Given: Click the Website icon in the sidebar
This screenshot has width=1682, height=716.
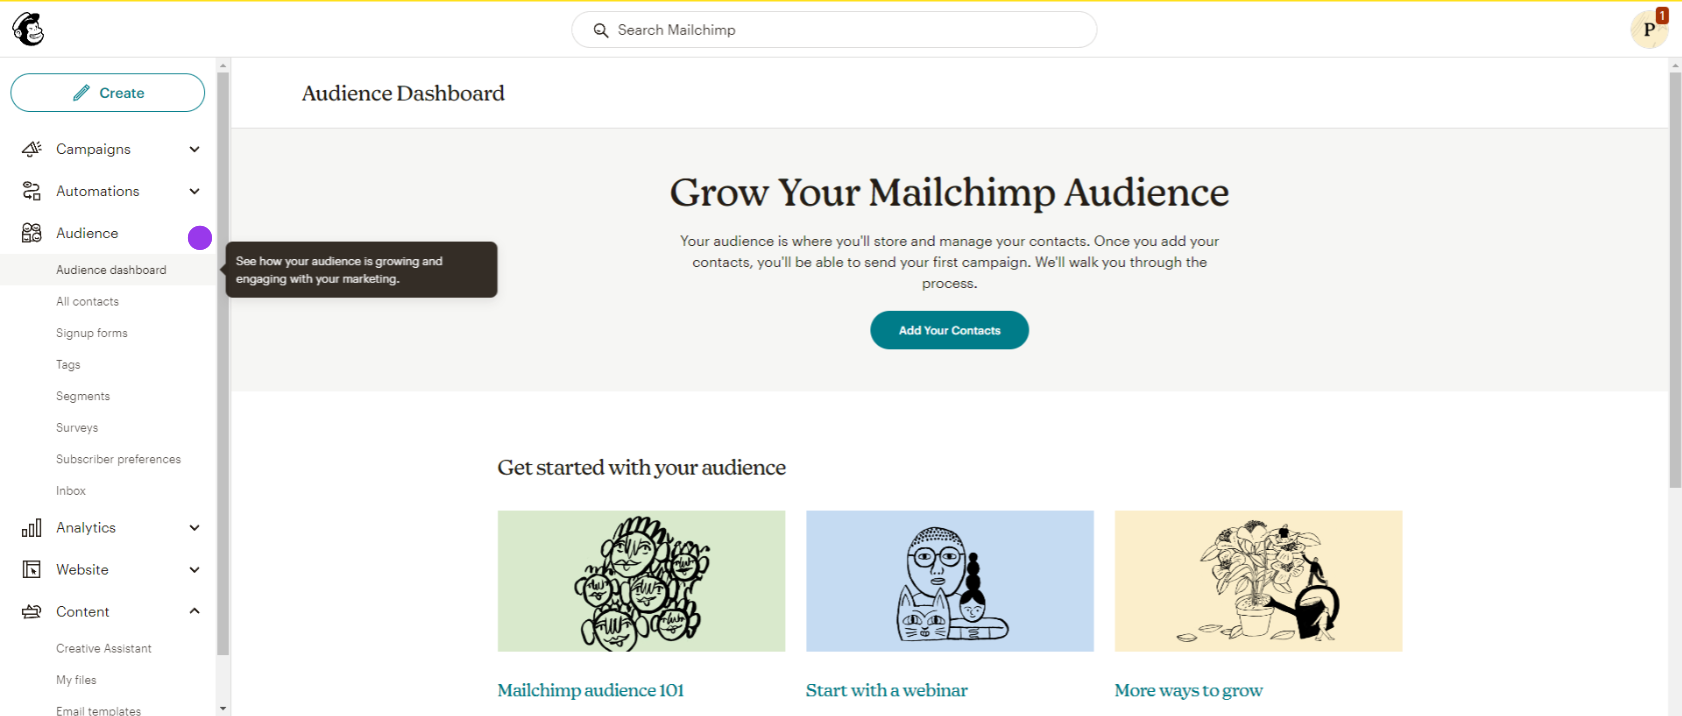Looking at the screenshot, I should (31, 569).
